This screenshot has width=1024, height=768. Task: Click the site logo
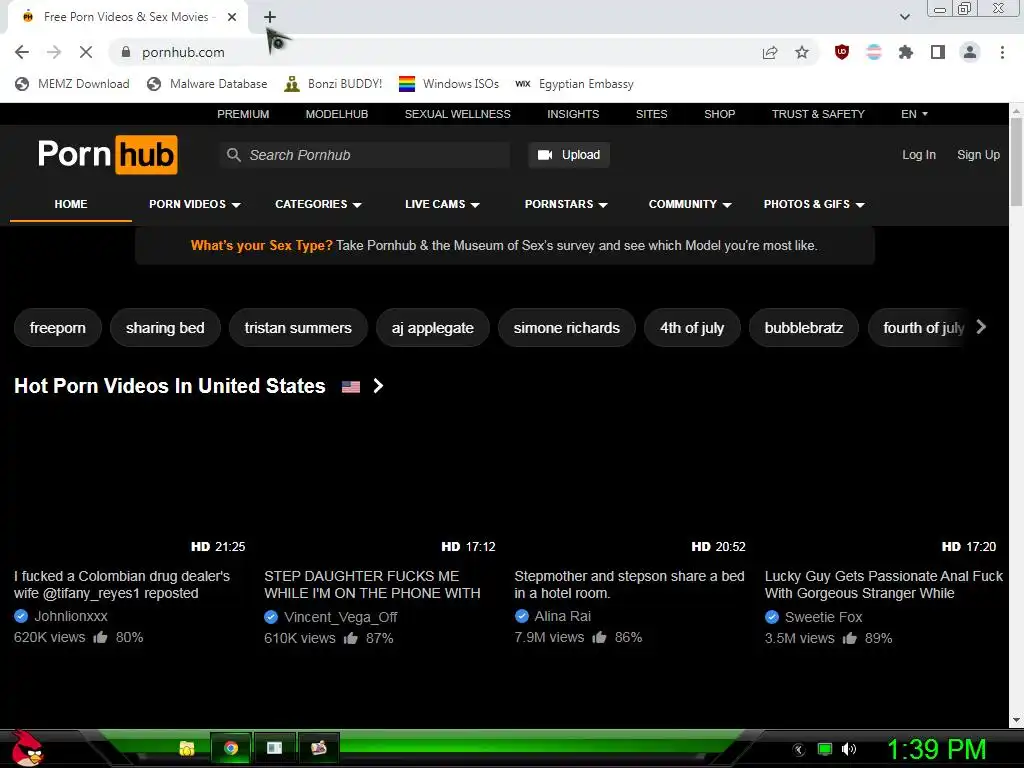pos(108,155)
